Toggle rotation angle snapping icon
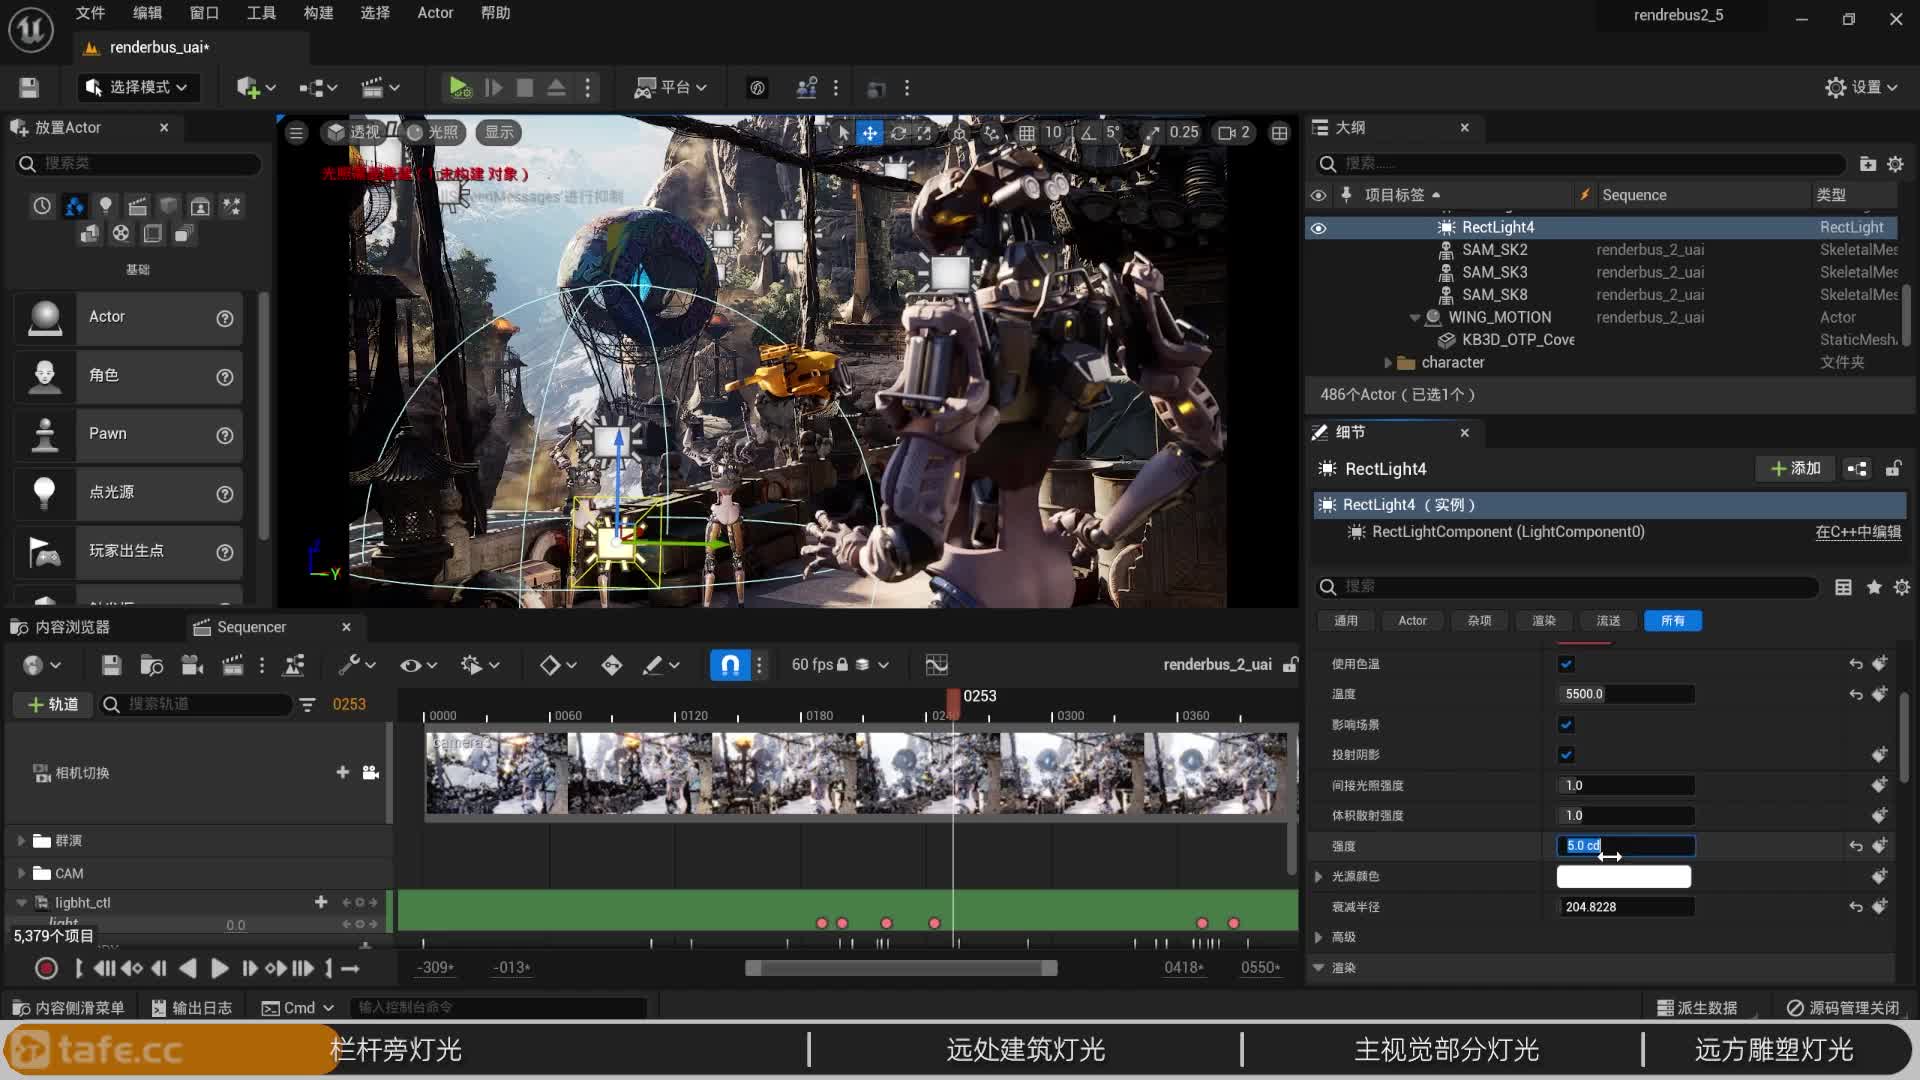The width and height of the screenshot is (1920, 1080). pyautogui.click(x=1088, y=132)
